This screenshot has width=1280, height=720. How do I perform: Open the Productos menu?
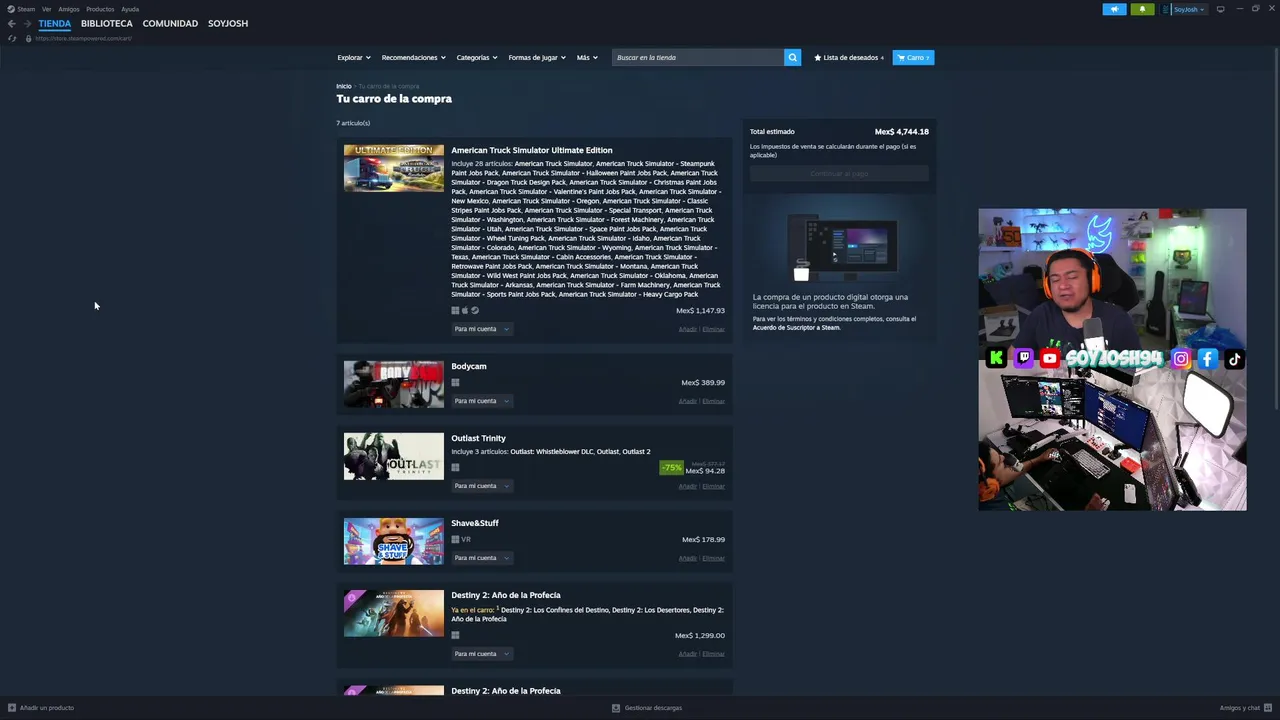(100, 9)
